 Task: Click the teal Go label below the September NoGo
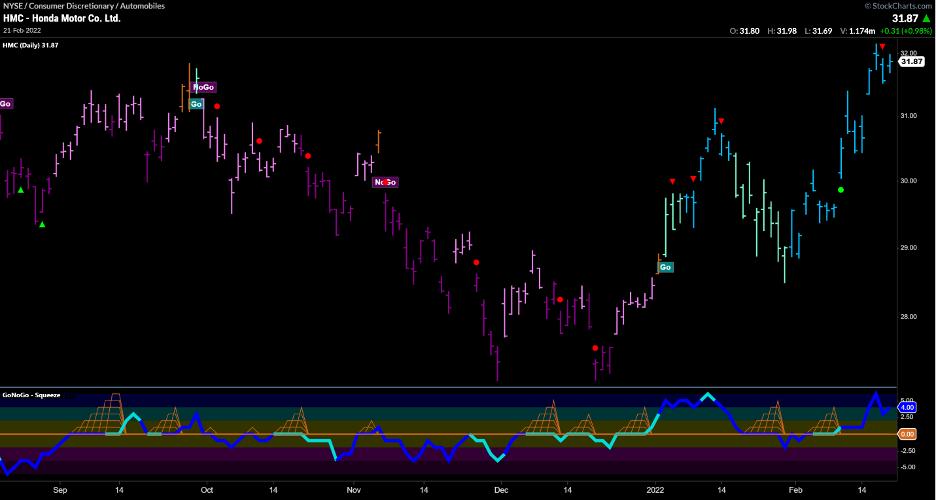click(x=196, y=104)
